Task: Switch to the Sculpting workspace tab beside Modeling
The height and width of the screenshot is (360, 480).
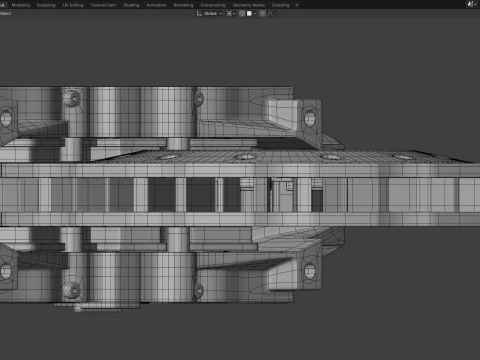Action: tap(46, 5)
